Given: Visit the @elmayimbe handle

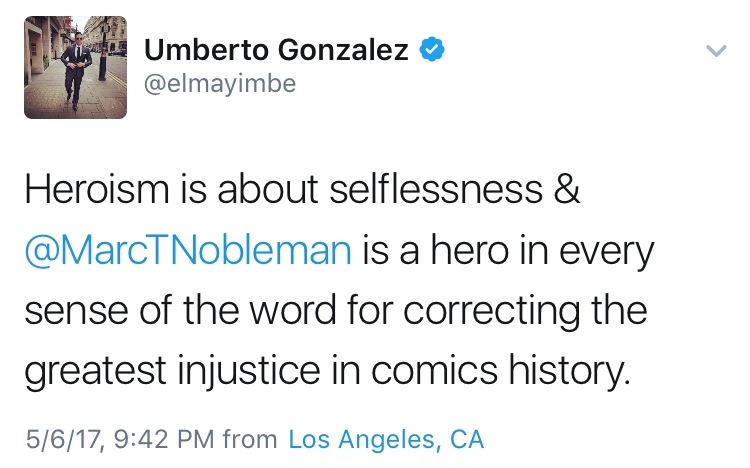Looking at the screenshot, I should [x=220, y=86].
